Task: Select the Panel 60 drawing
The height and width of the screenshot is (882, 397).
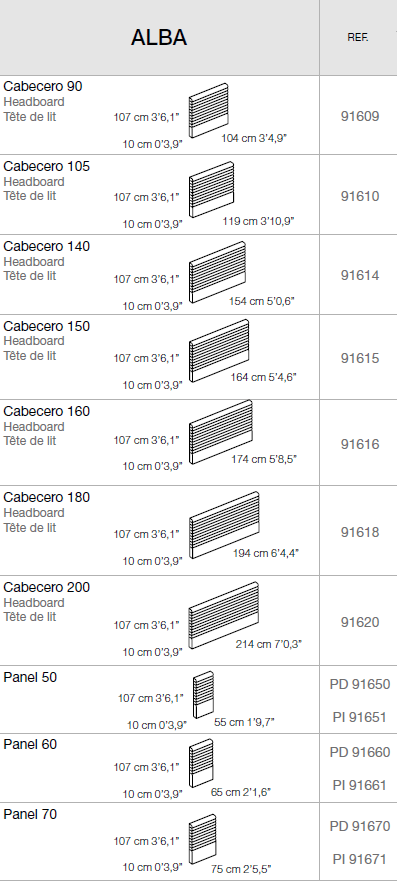Action: coord(202,763)
